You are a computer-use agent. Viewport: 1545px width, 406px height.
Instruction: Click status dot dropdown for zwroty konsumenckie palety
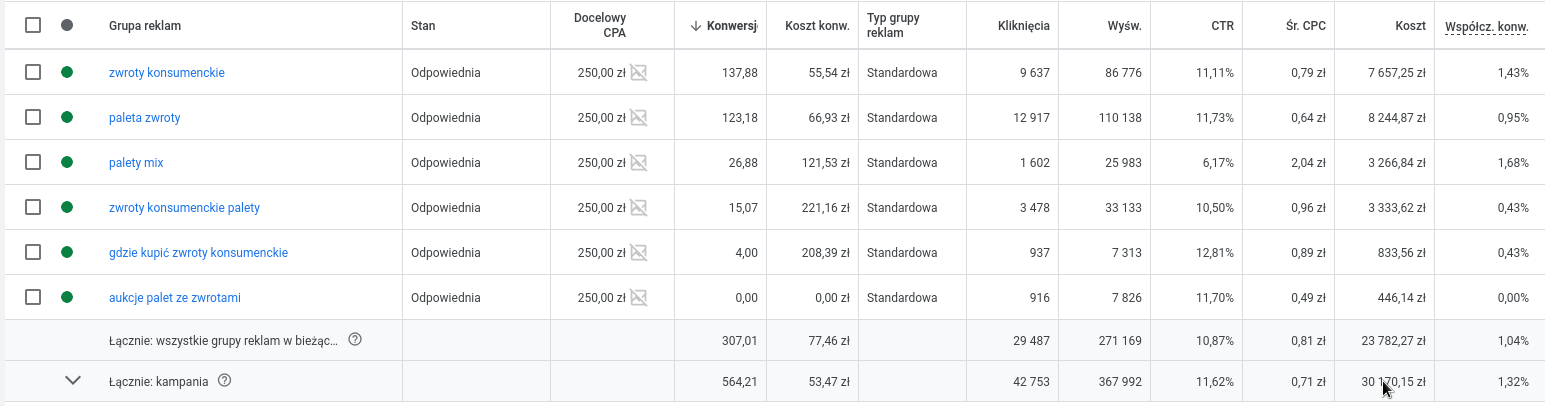pos(67,207)
